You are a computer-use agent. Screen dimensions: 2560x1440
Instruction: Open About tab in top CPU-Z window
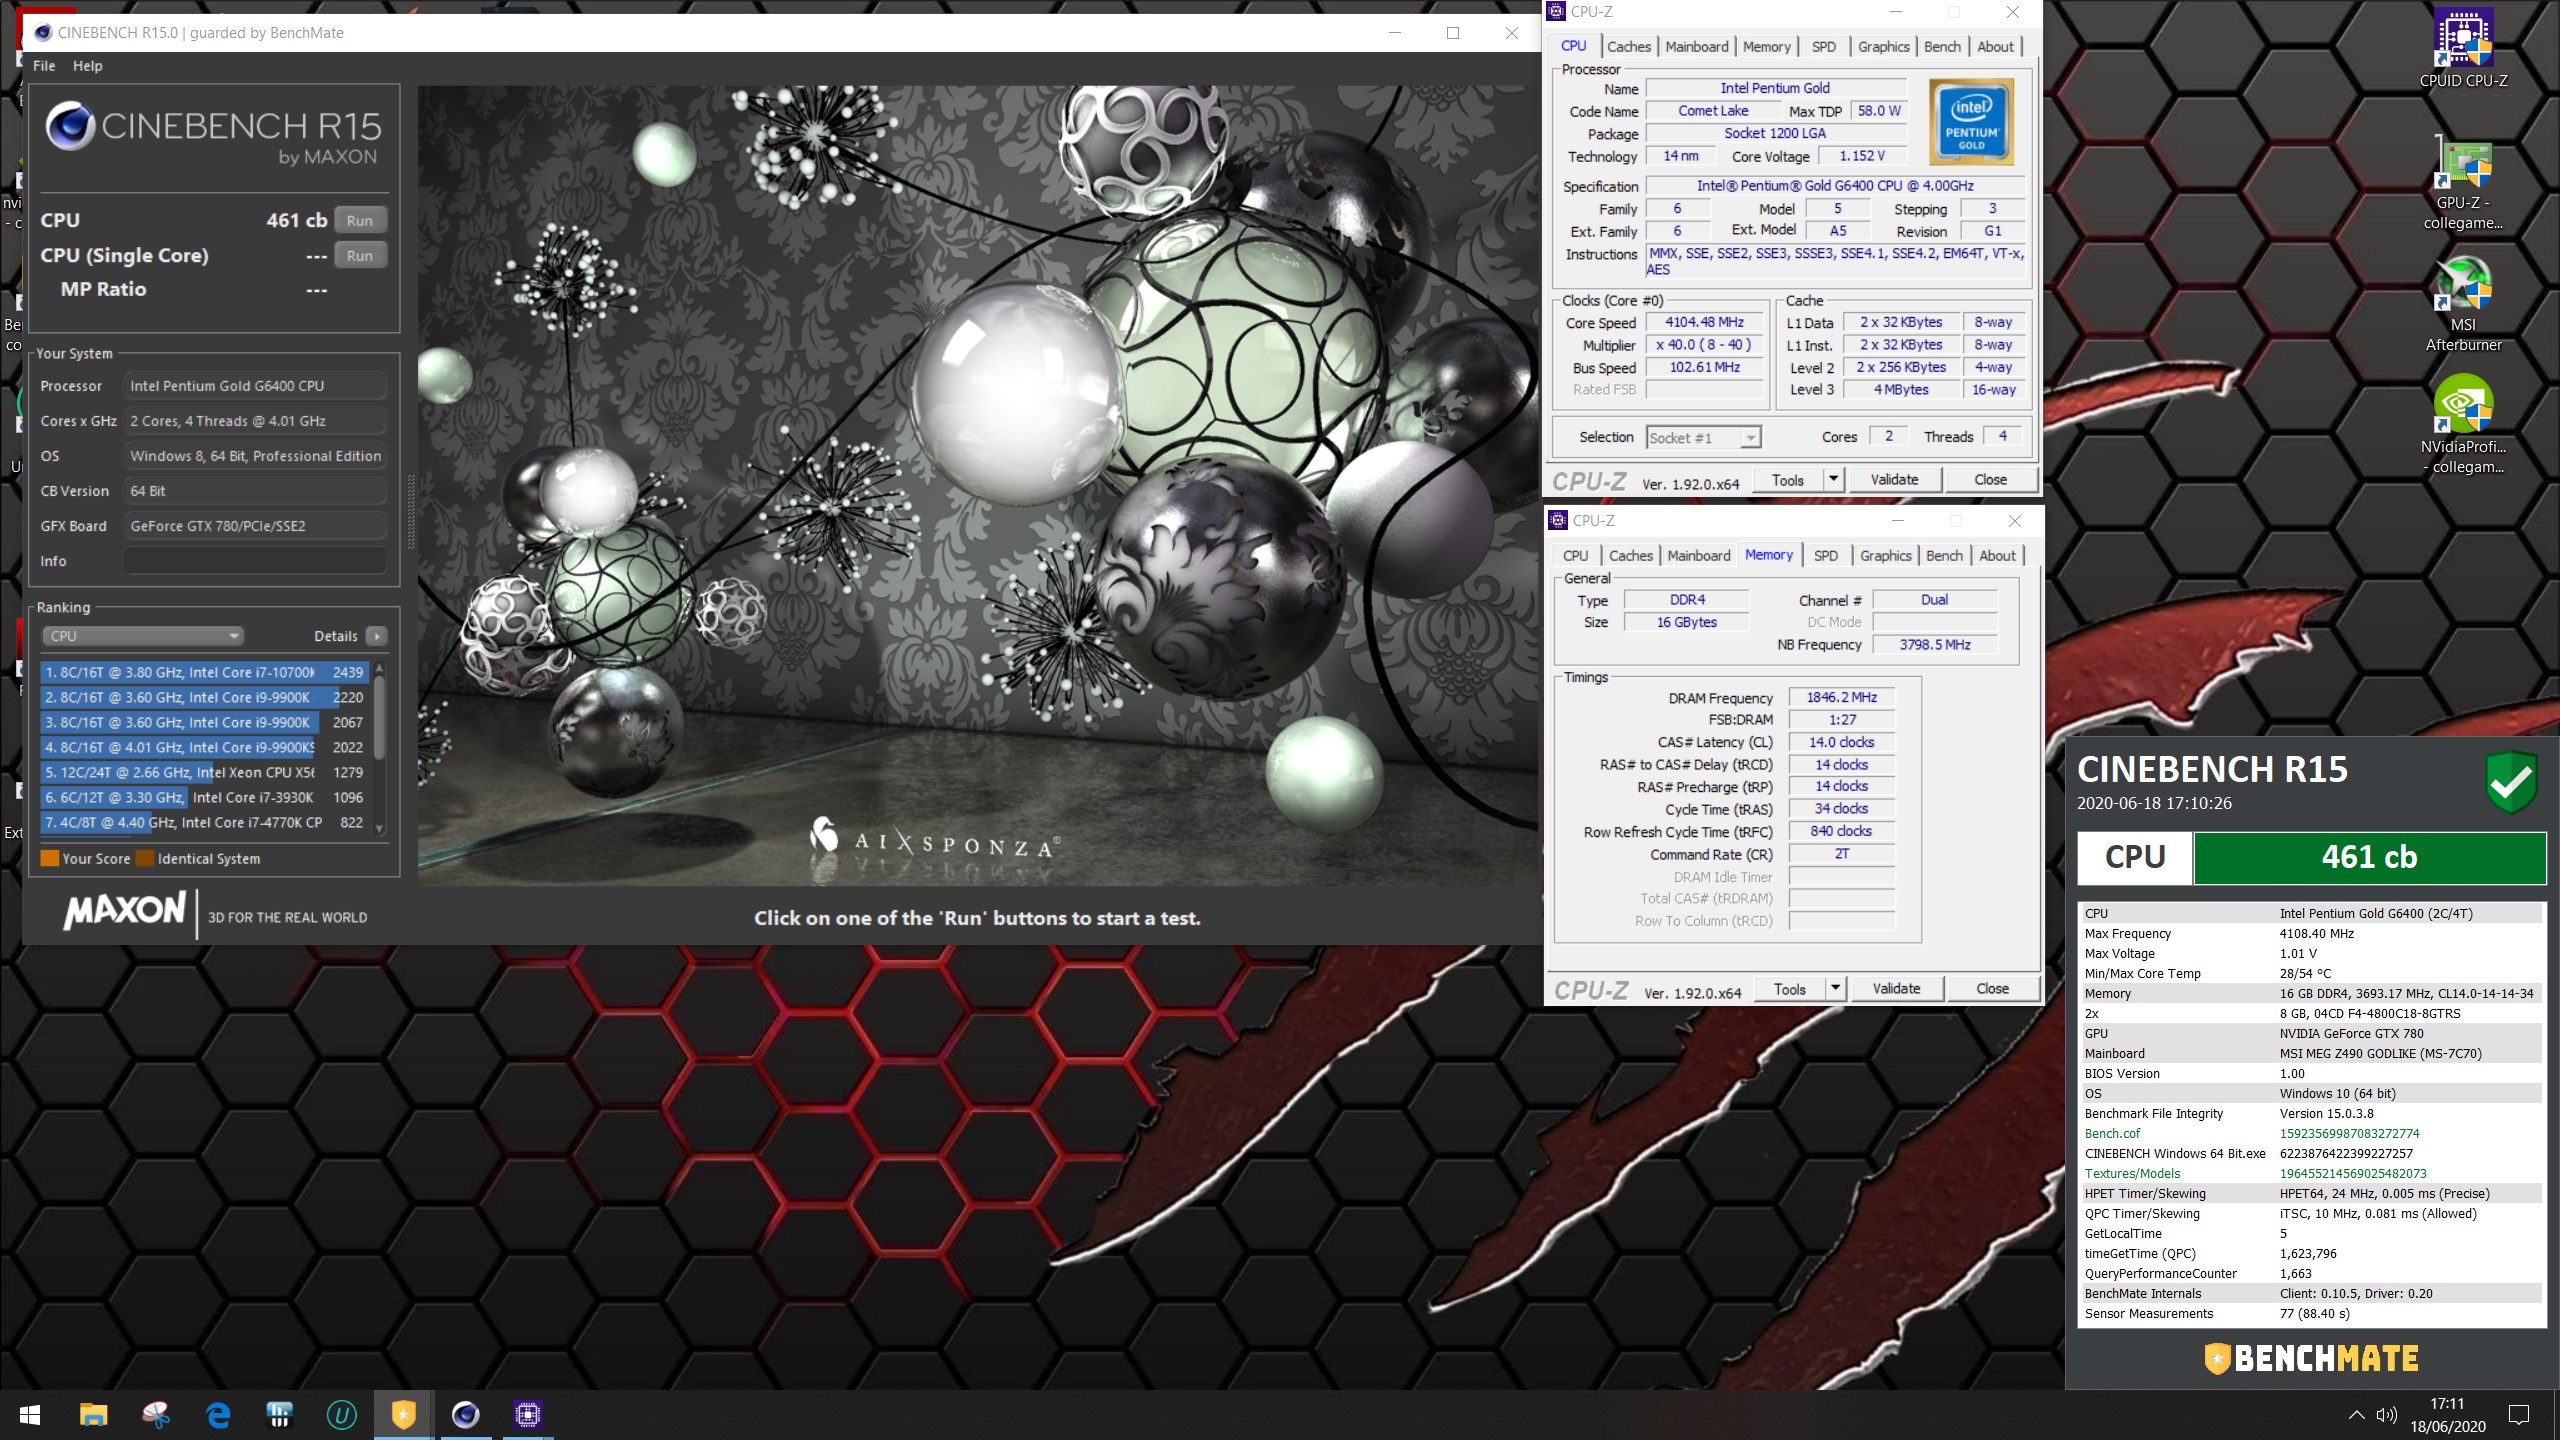1995,47
